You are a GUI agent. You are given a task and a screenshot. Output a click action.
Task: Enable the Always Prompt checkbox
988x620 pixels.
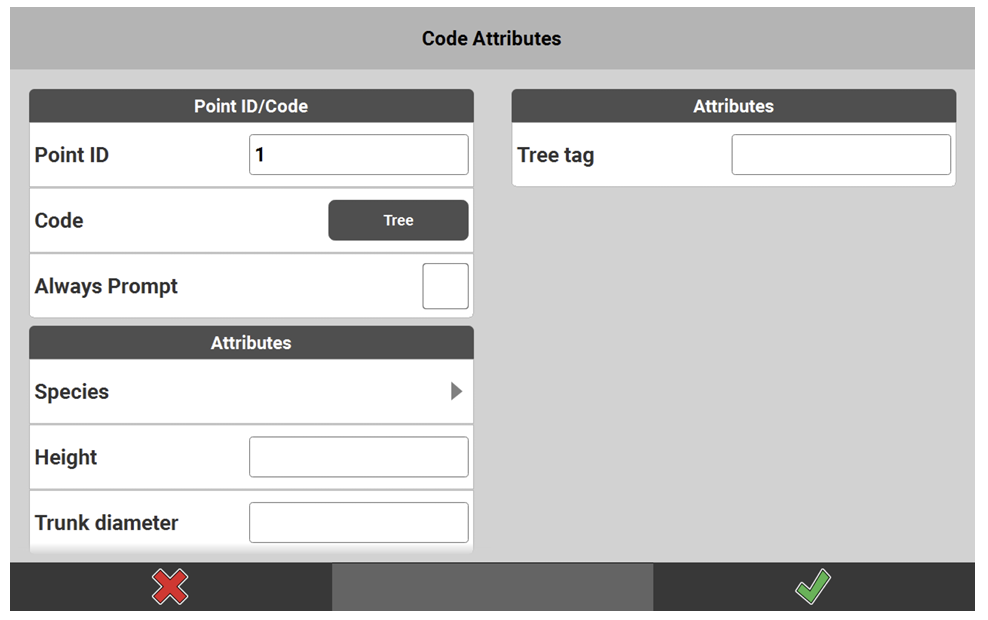(445, 286)
